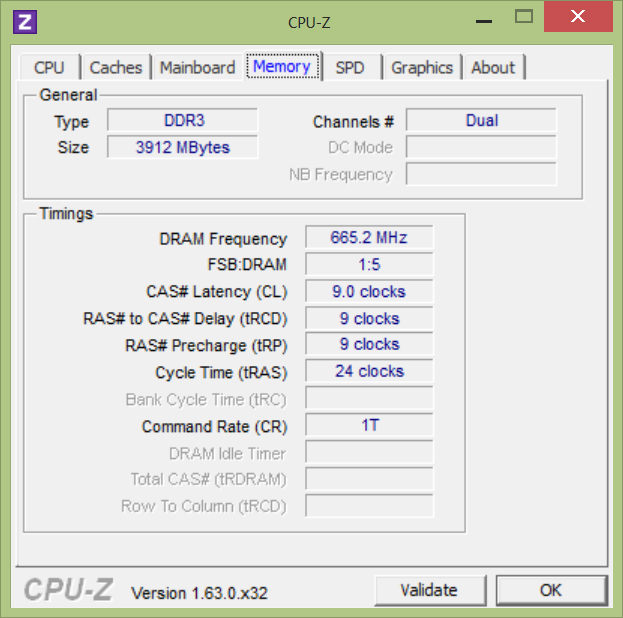Select the Mainboard tab
Screen dimensions: 623x618
[x=197, y=67]
